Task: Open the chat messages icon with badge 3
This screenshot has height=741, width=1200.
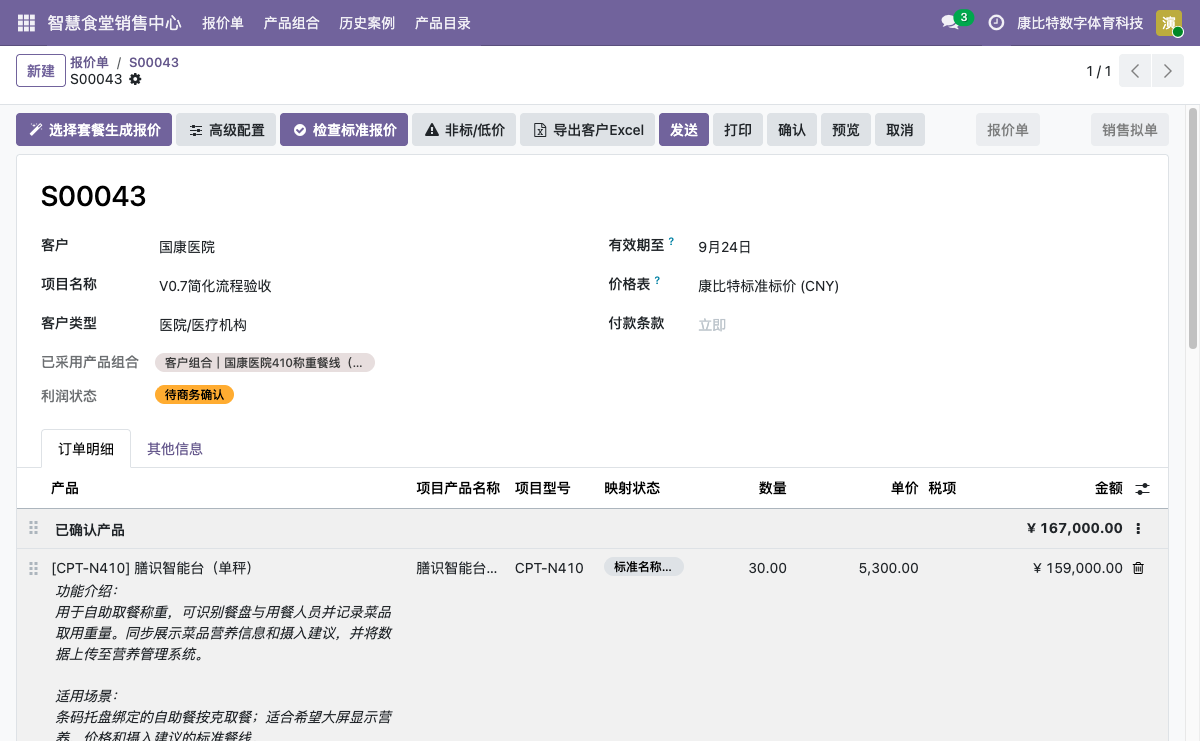Action: [950, 22]
